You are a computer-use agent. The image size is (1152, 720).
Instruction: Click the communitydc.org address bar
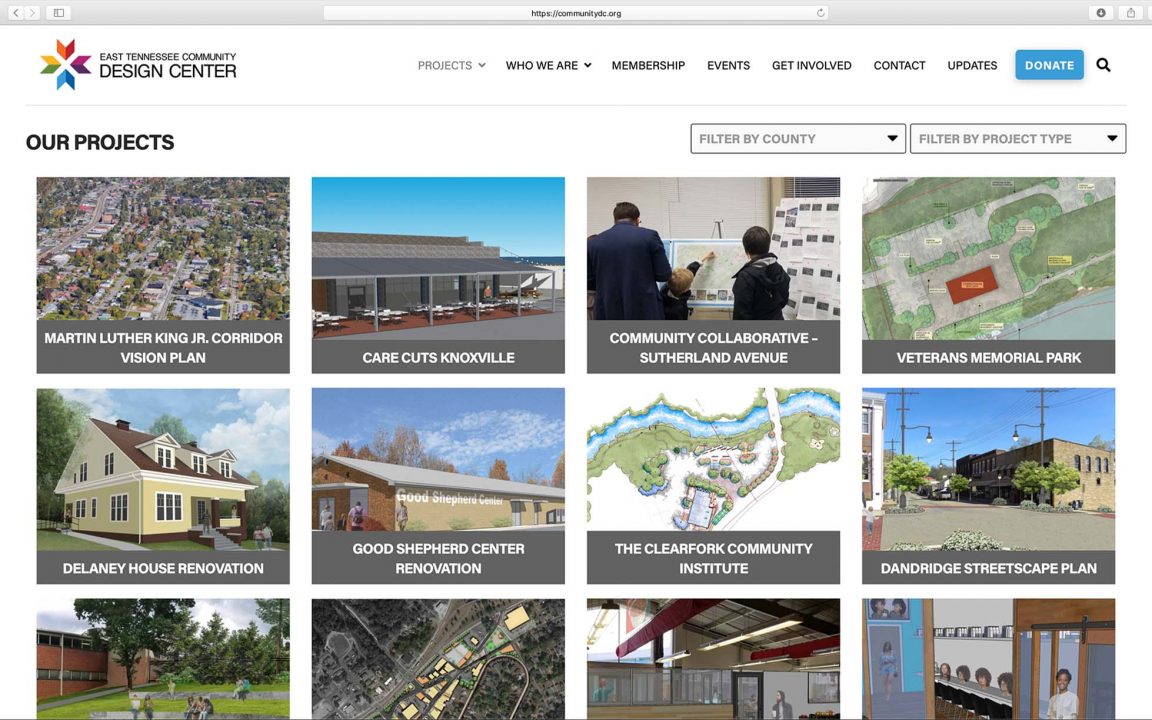pos(575,13)
